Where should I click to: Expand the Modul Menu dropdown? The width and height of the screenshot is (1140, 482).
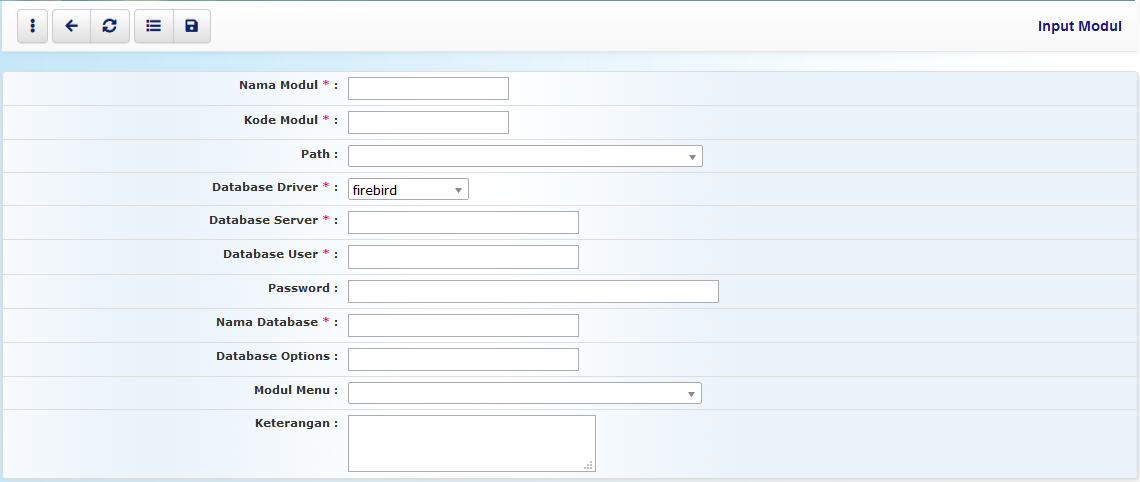tap(524, 393)
